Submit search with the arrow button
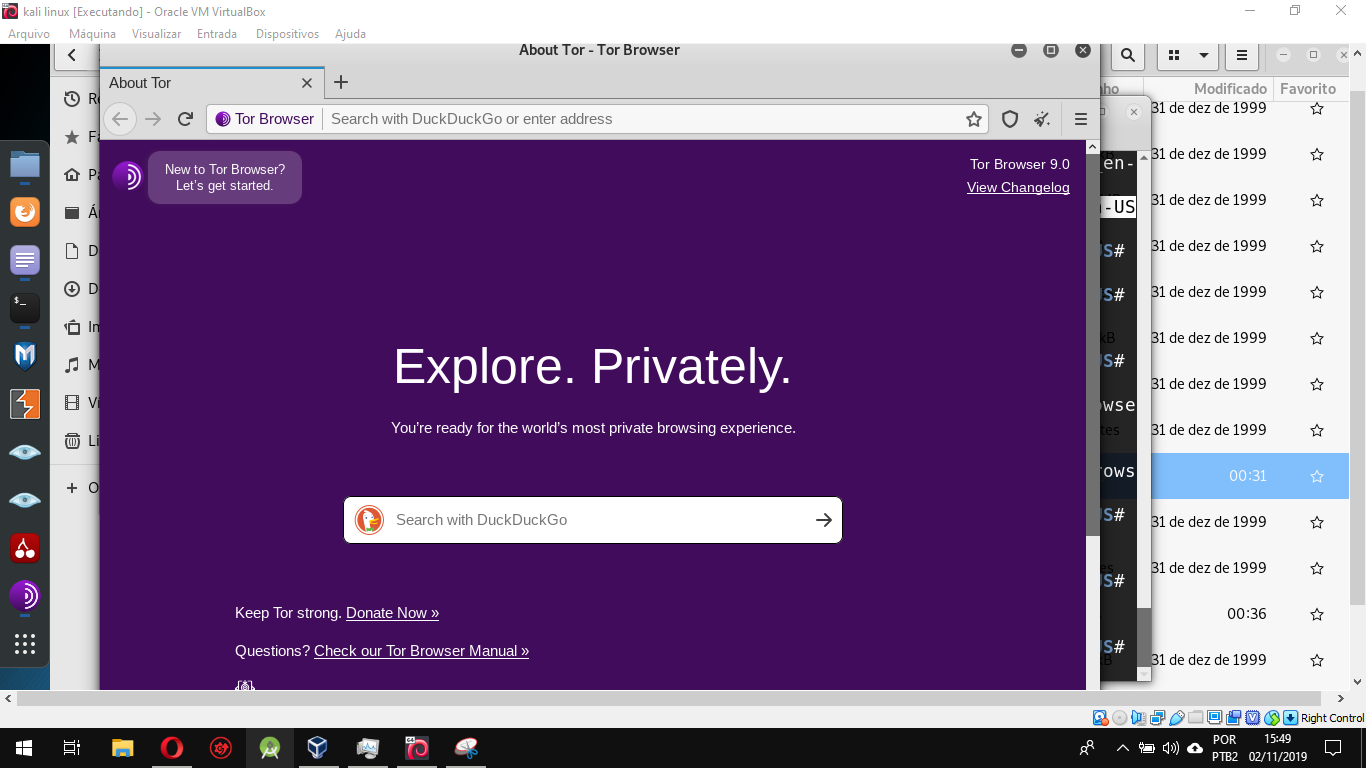The image size is (1366, 768). (x=823, y=520)
